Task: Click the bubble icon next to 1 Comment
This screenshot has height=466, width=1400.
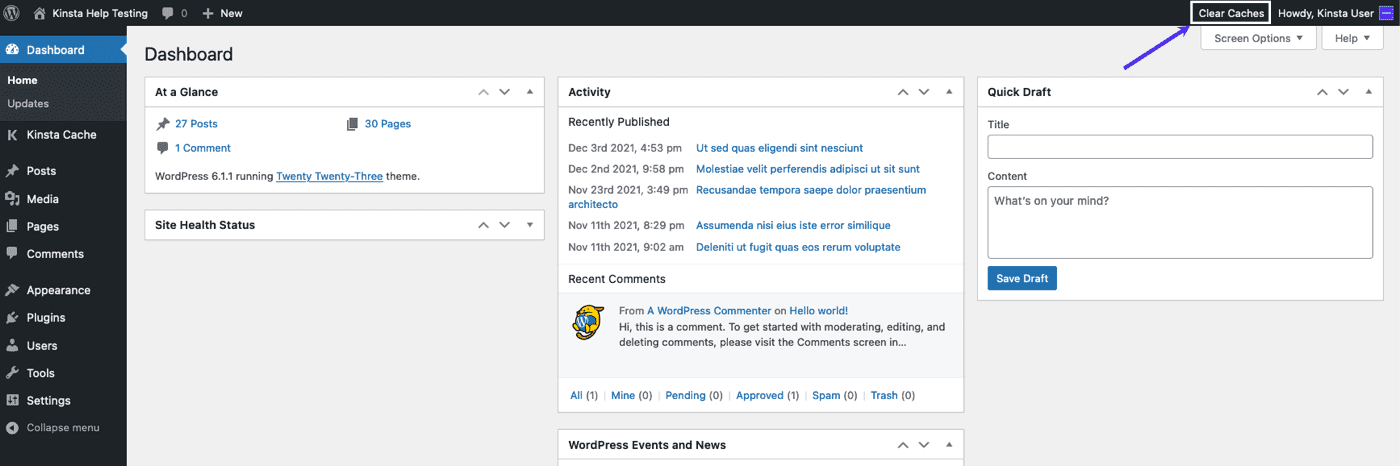Action: tap(163, 148)
